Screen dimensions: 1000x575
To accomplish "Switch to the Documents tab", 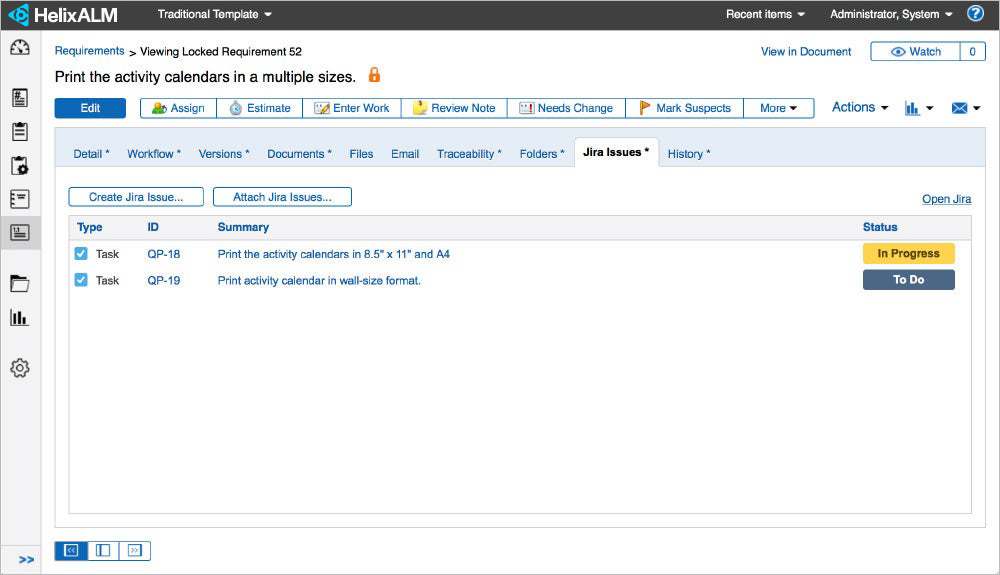I will coord(299,154).
